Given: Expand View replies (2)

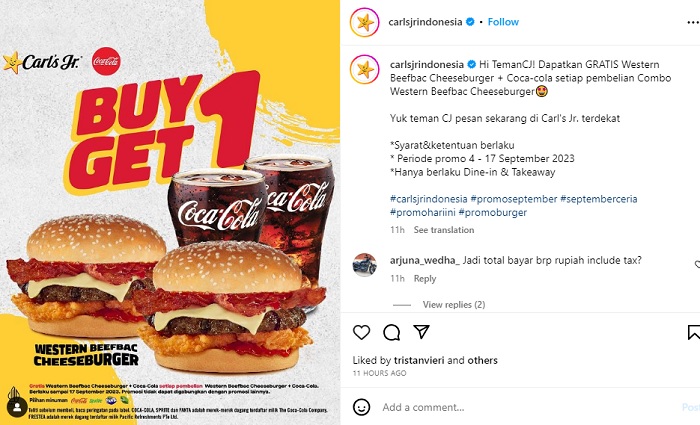Looking at the screenshot, I should coord(454,304).
